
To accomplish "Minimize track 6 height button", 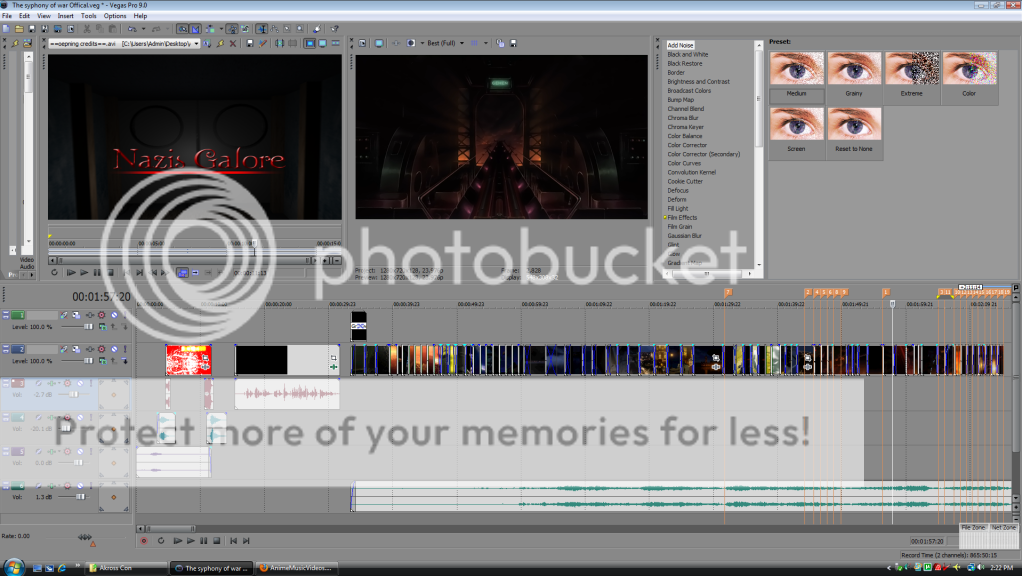I will coord(6,485).
